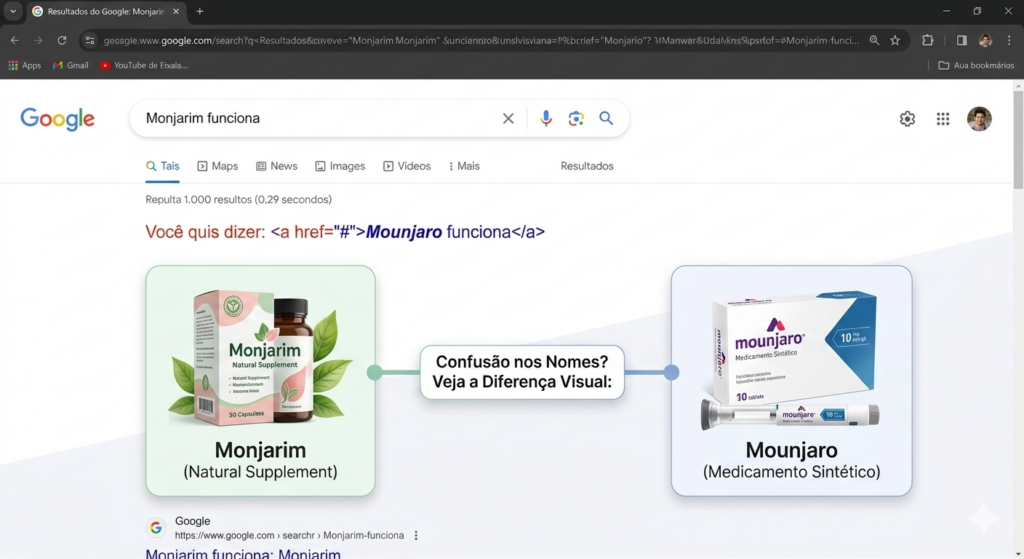The width and height of the screenshot is (1024, 559).
Task: Open Google search settings gear
Action: (907, 119)
